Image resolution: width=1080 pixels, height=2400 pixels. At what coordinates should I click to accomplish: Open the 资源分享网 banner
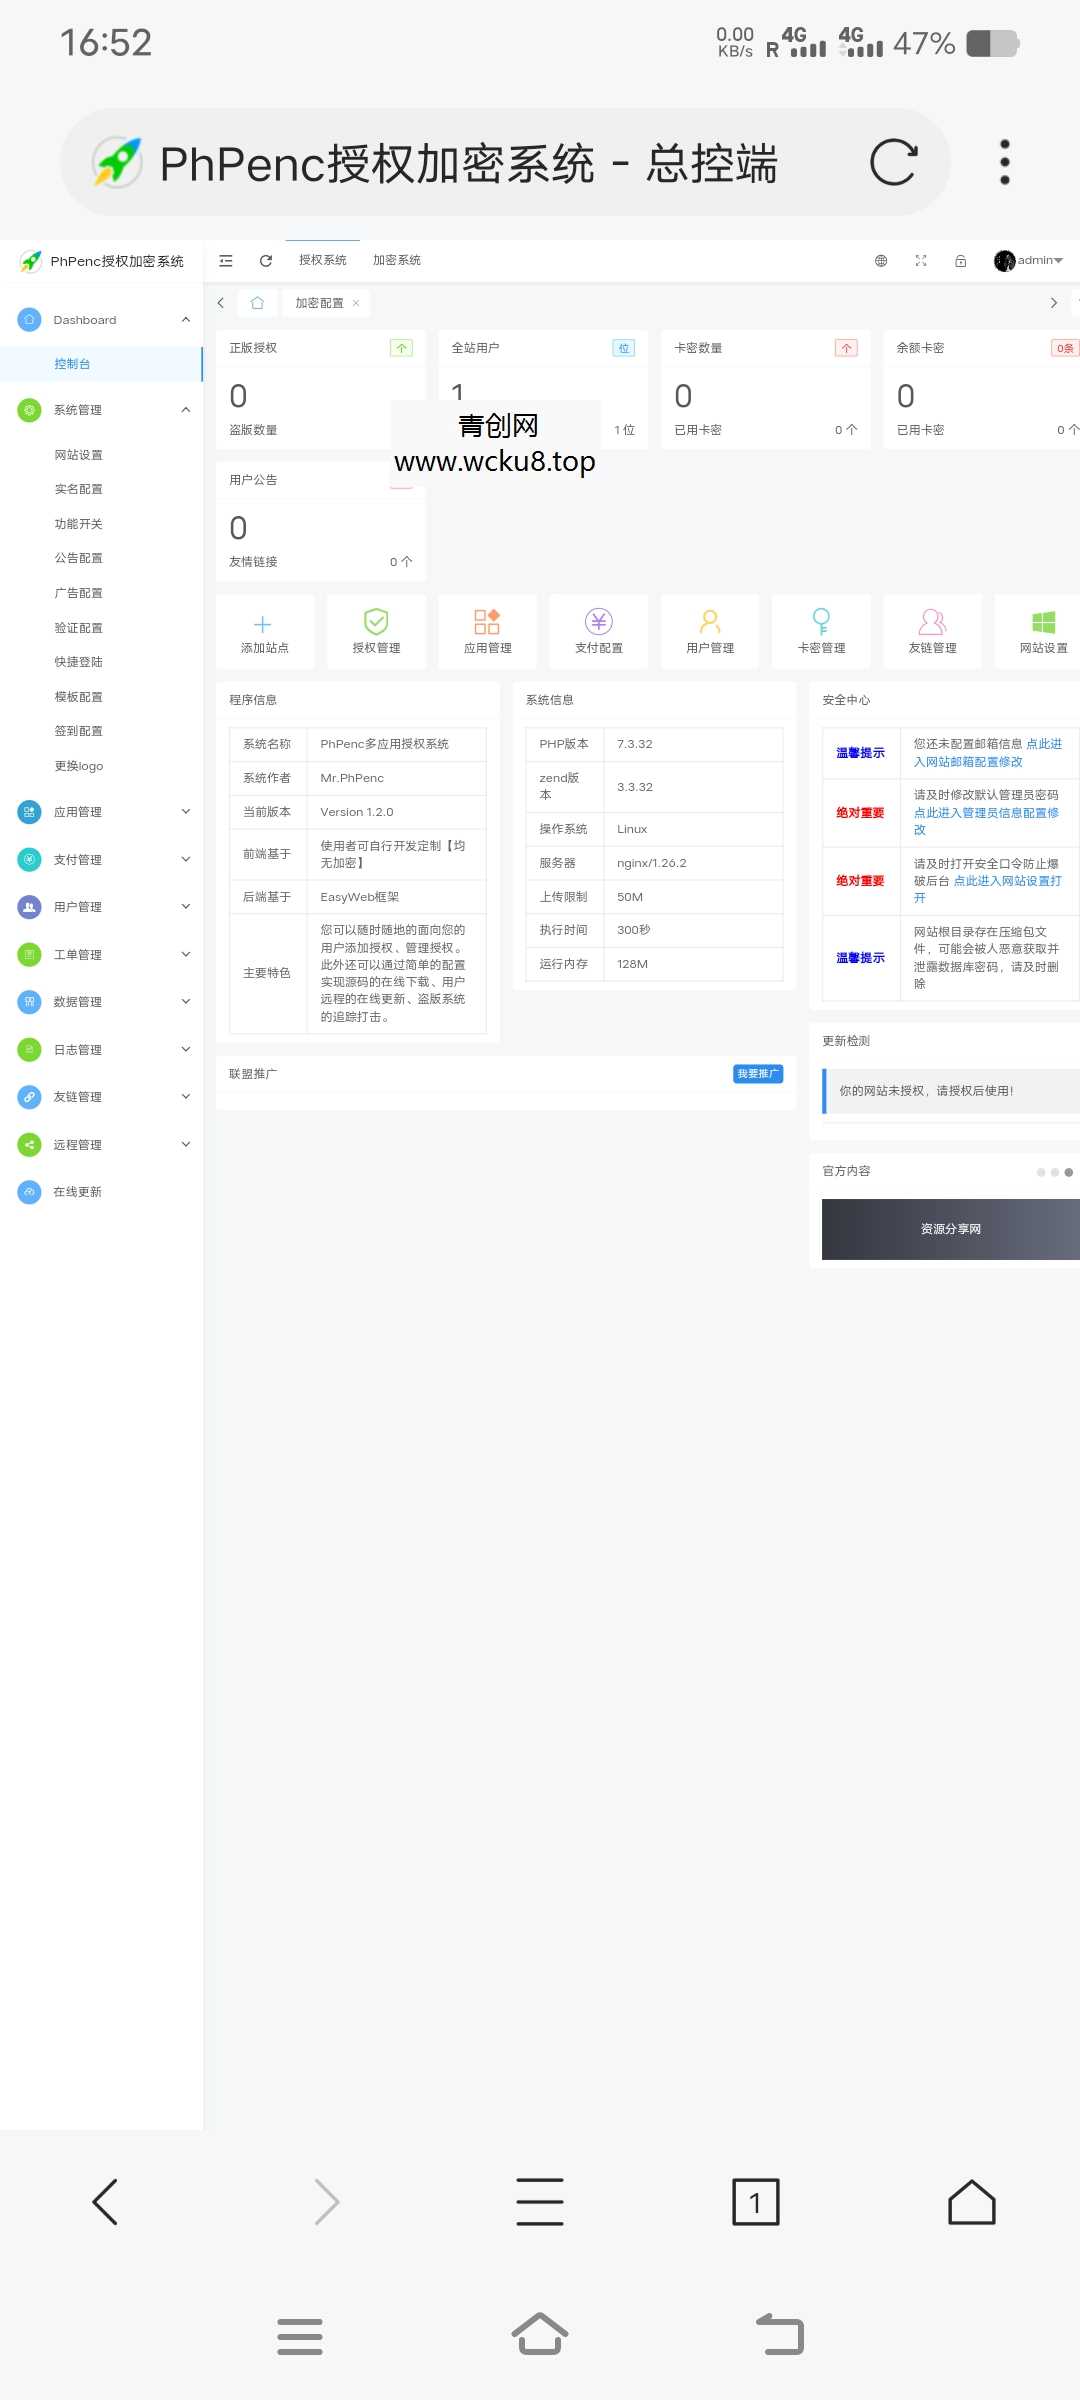950,1229
